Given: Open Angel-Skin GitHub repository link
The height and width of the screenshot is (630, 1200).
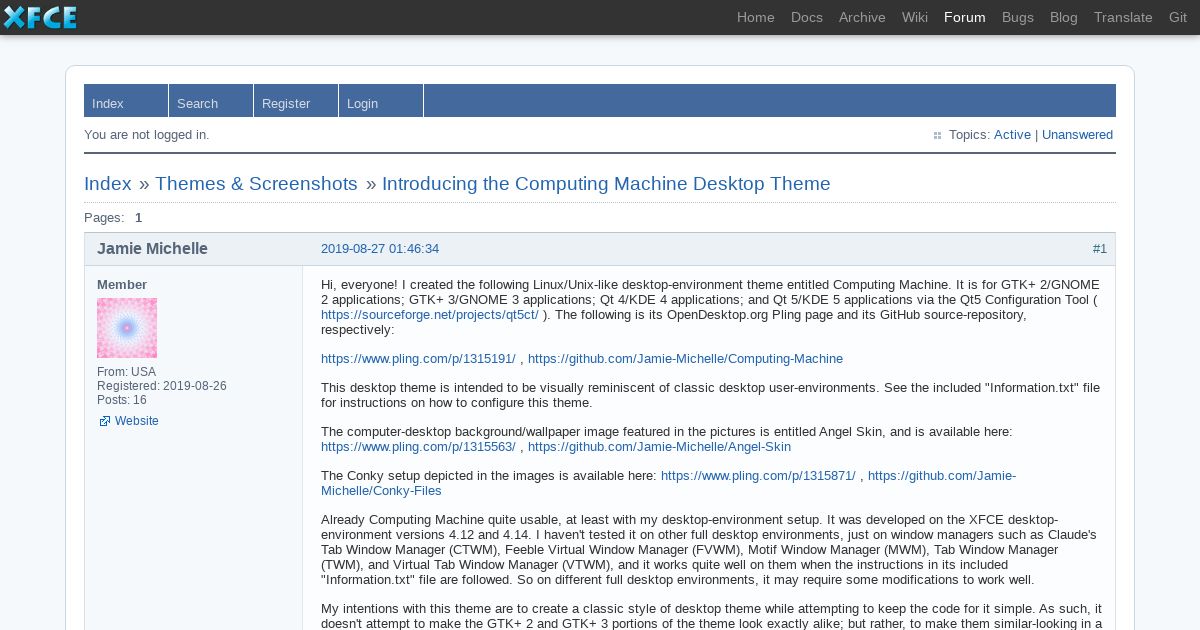Looking at the screenshot, I should pos(659,447).
